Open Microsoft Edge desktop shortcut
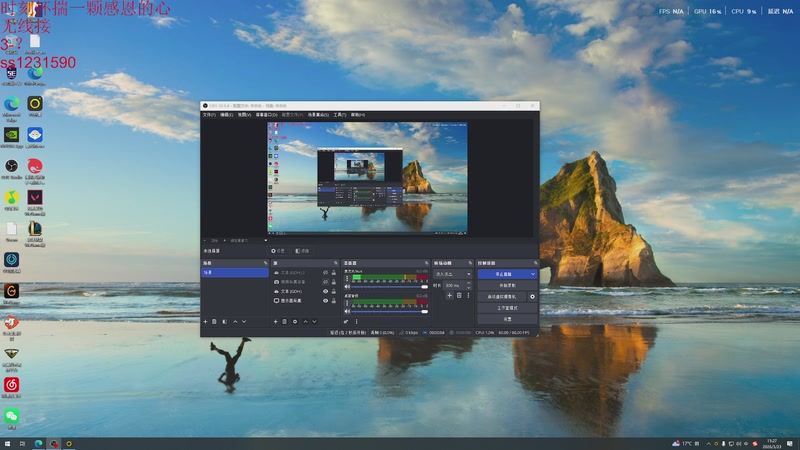The width and height of the screenshot is (800, 450). coord(11,108)
